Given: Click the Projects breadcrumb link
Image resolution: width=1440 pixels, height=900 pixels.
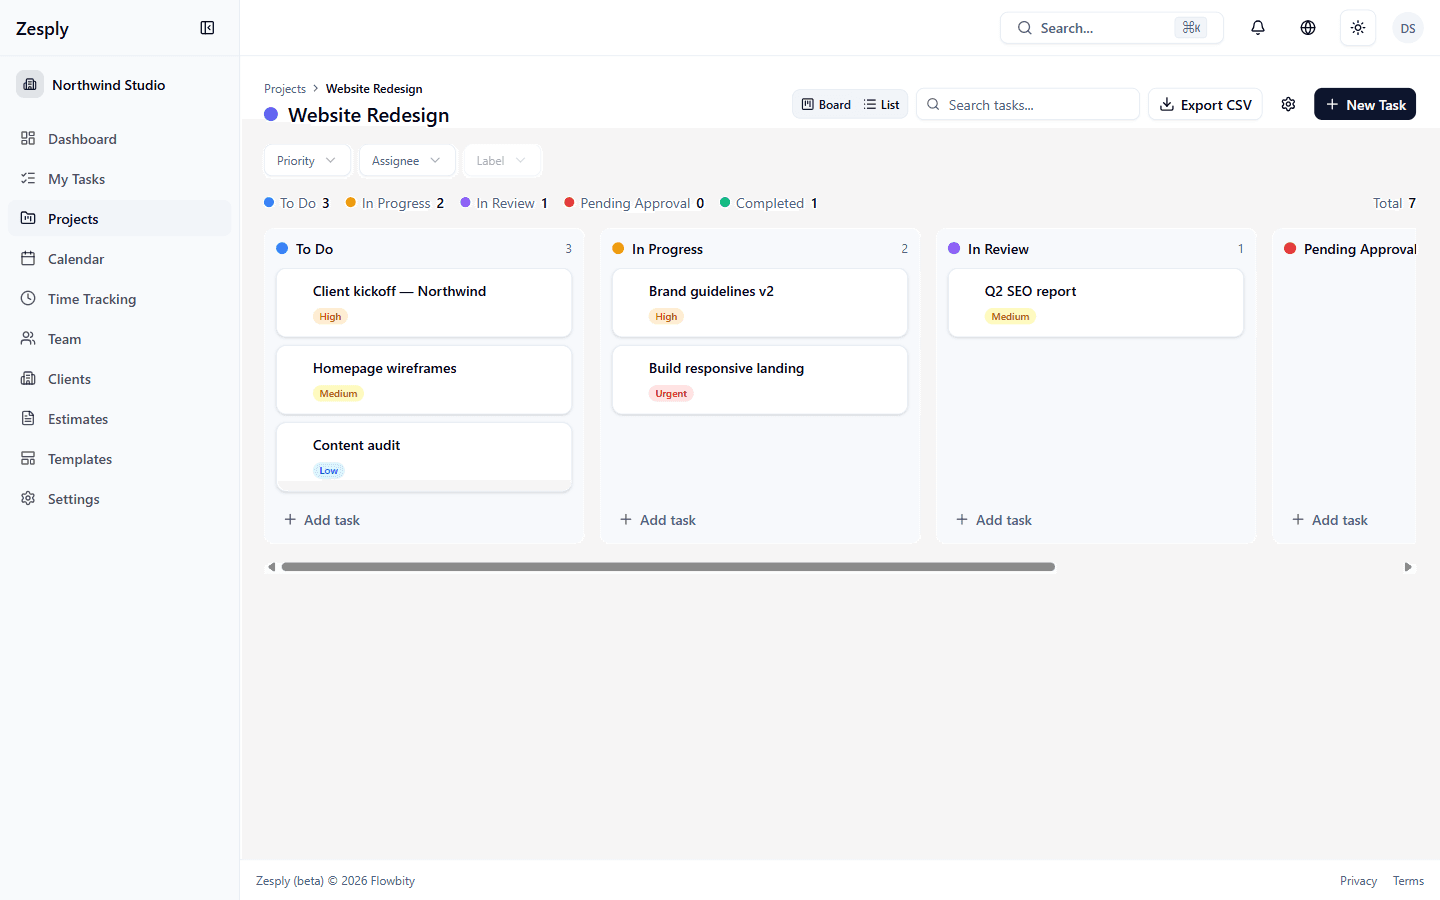Looking at the screenshot, I should (x=285, y=89).
